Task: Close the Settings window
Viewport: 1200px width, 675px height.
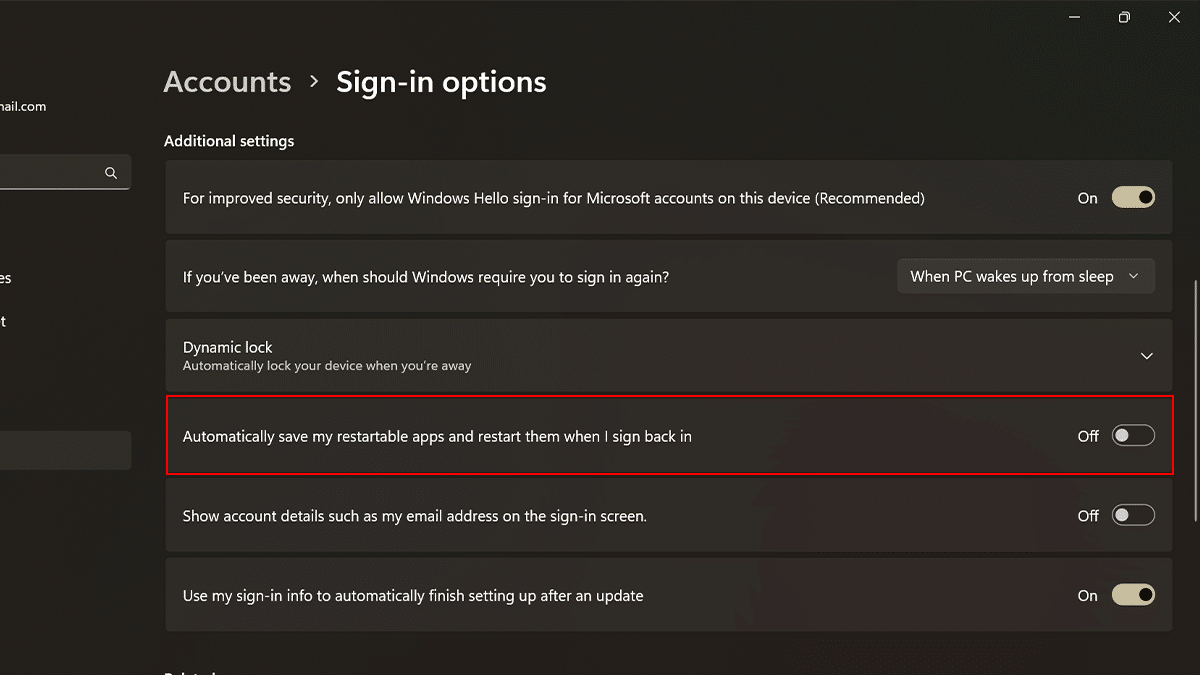Action: (x=1174, y=17)
